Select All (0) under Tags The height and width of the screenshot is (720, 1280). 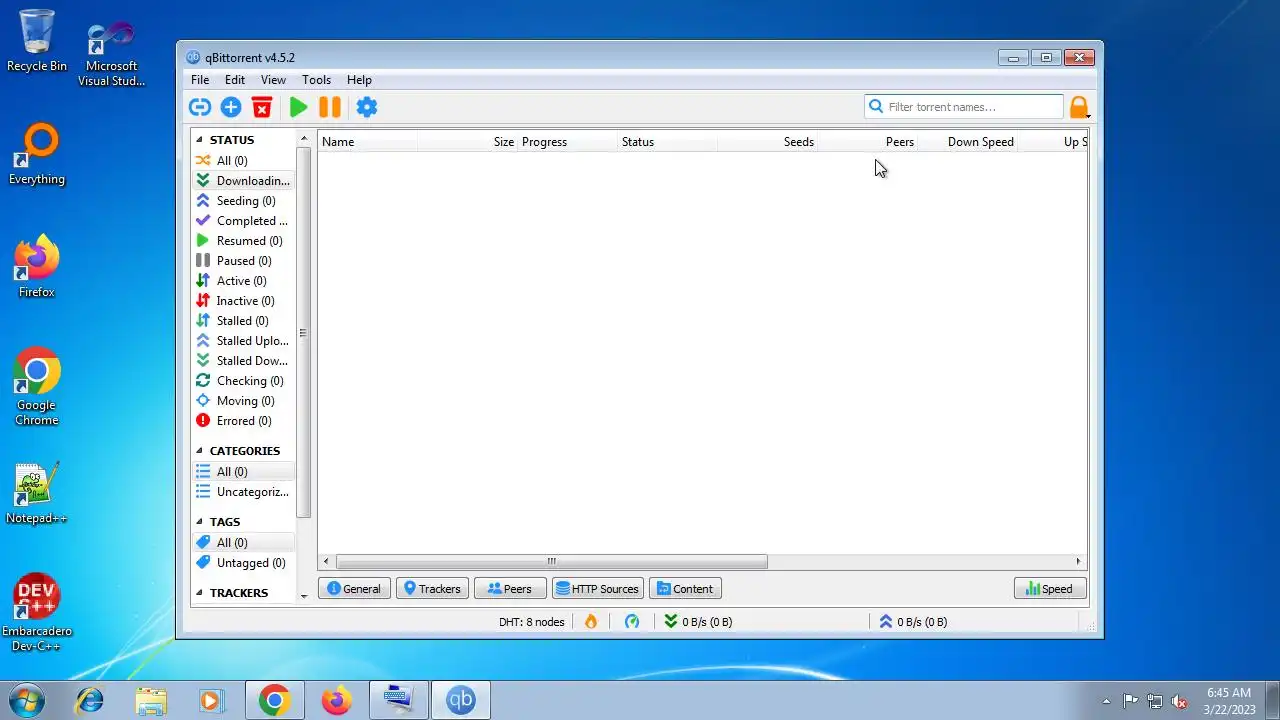[x=243, y=542]
